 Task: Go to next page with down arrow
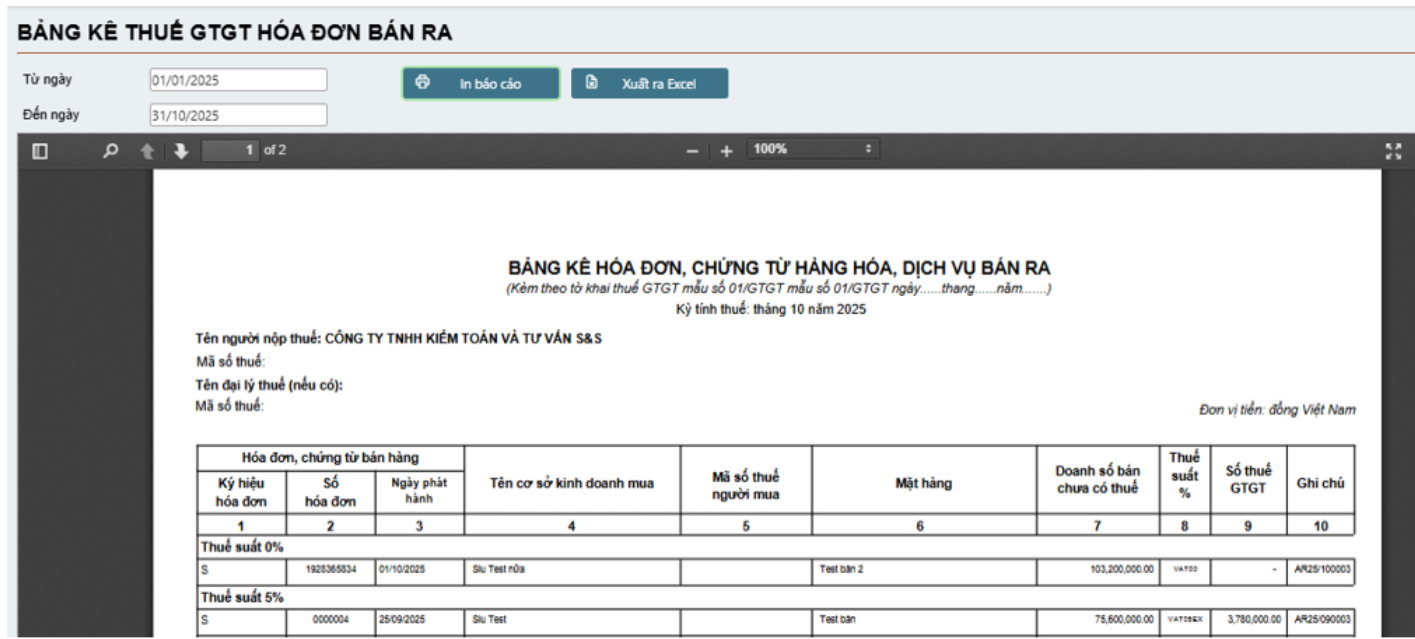181,151
